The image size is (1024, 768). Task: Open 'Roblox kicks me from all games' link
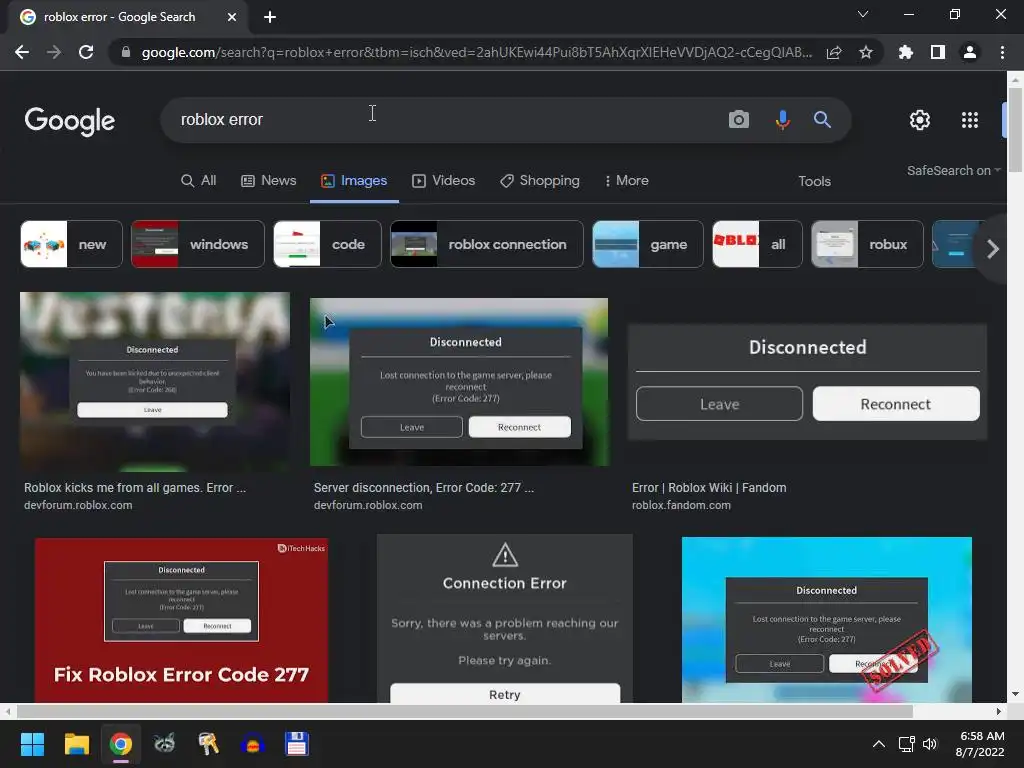tap(135, 488)
